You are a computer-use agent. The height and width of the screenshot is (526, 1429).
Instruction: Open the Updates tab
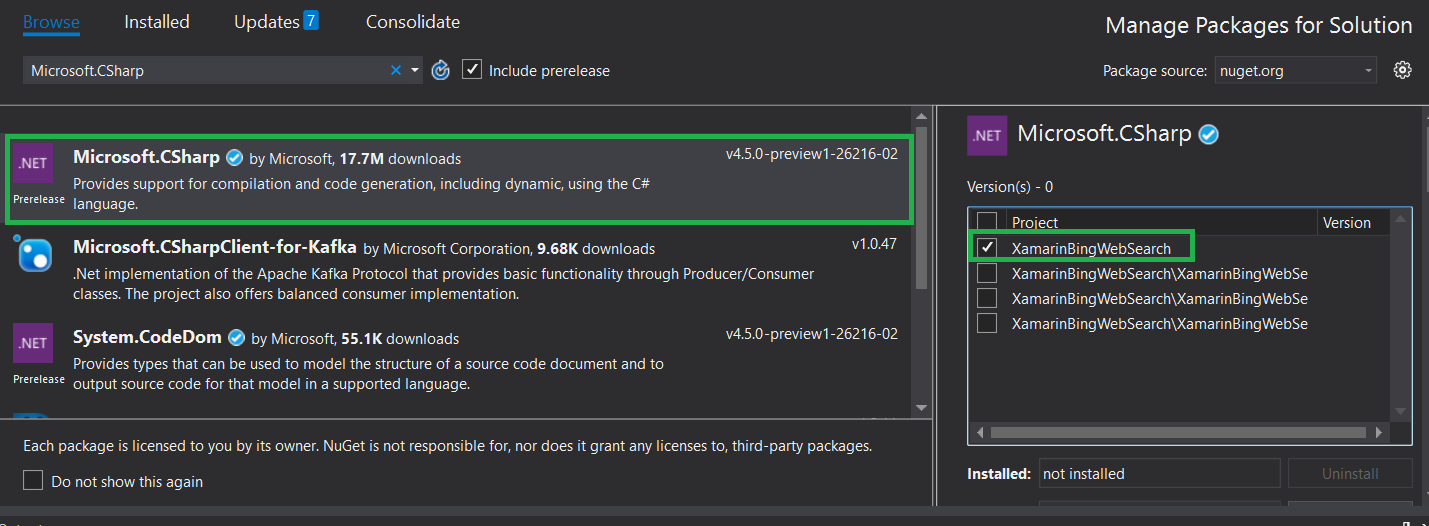point(267,21)
